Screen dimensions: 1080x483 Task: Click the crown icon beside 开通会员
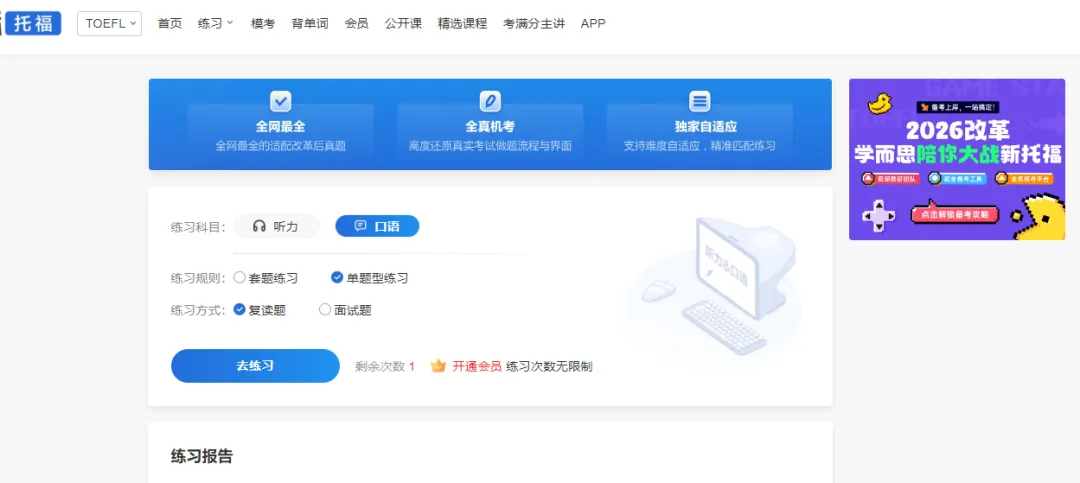pos(439,366)
